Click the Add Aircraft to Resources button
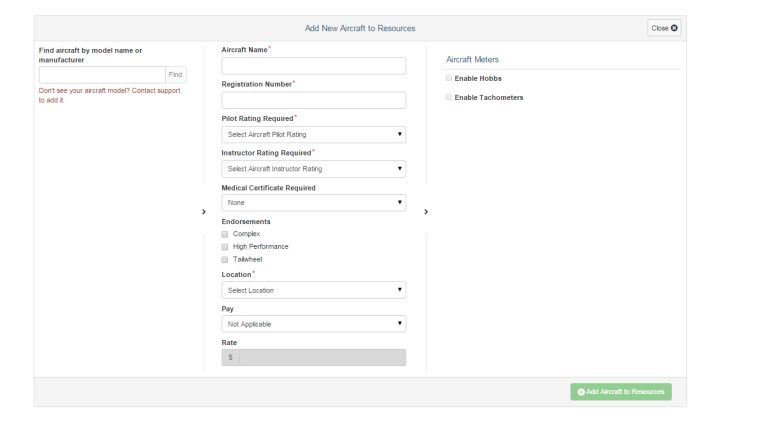Image resolution: width=780 pixels, height=424 pixels. tap(621, 392)
